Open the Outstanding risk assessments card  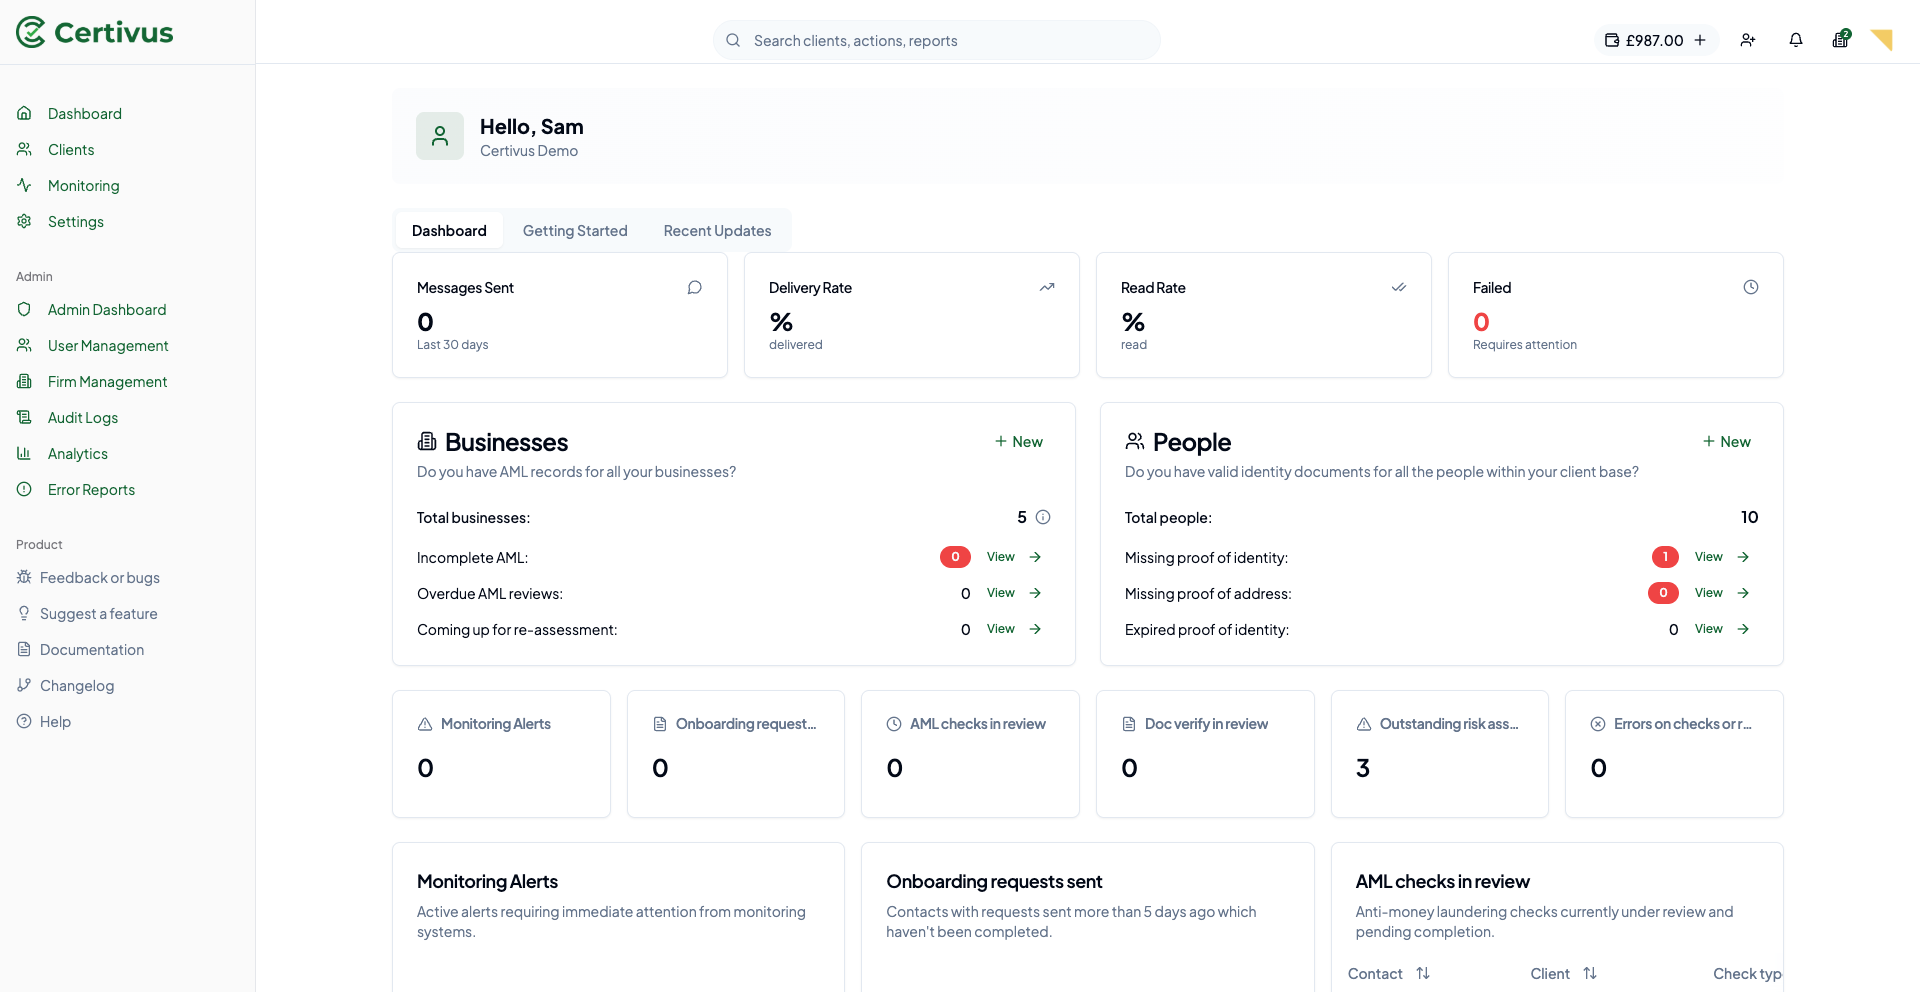[1440, 754]
